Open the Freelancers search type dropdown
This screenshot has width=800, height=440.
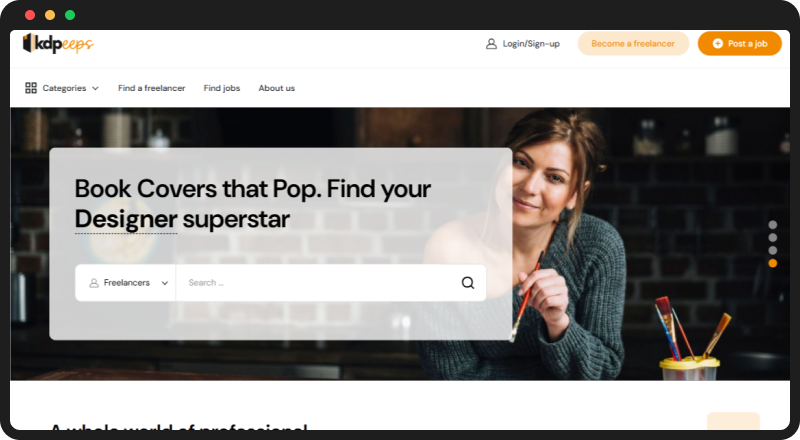point(126,283)
